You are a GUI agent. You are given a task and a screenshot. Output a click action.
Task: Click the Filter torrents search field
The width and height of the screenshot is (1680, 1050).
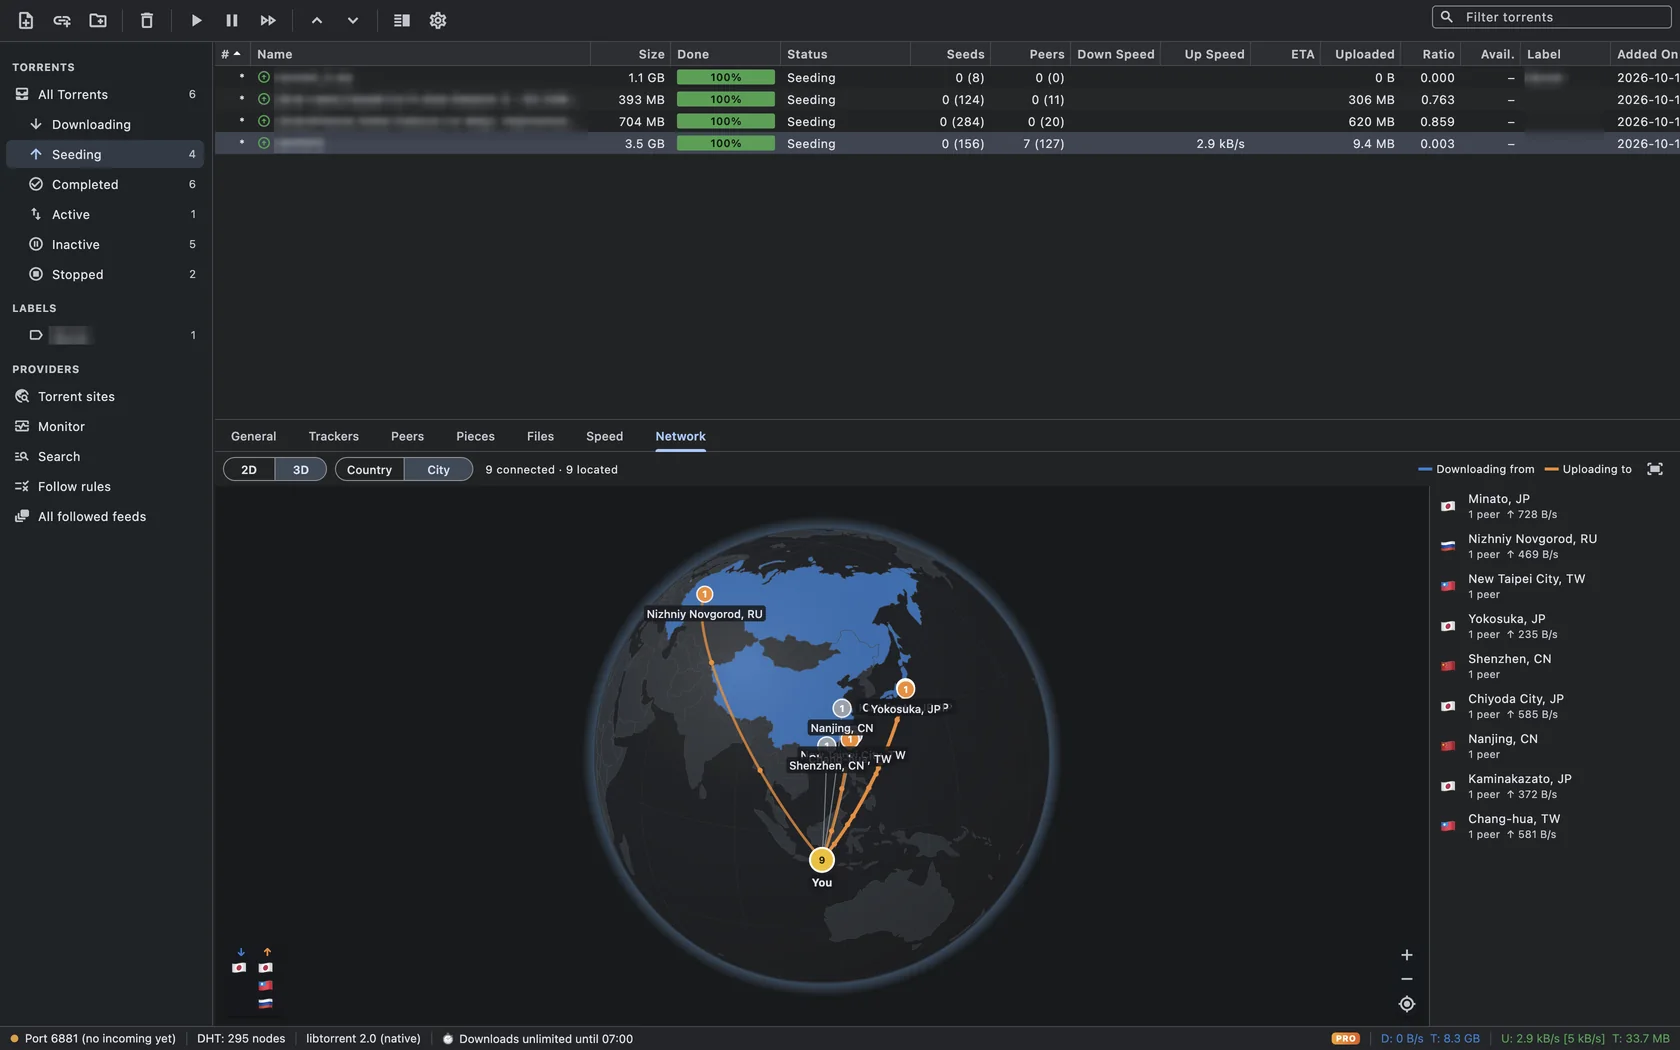point(1552,17)
